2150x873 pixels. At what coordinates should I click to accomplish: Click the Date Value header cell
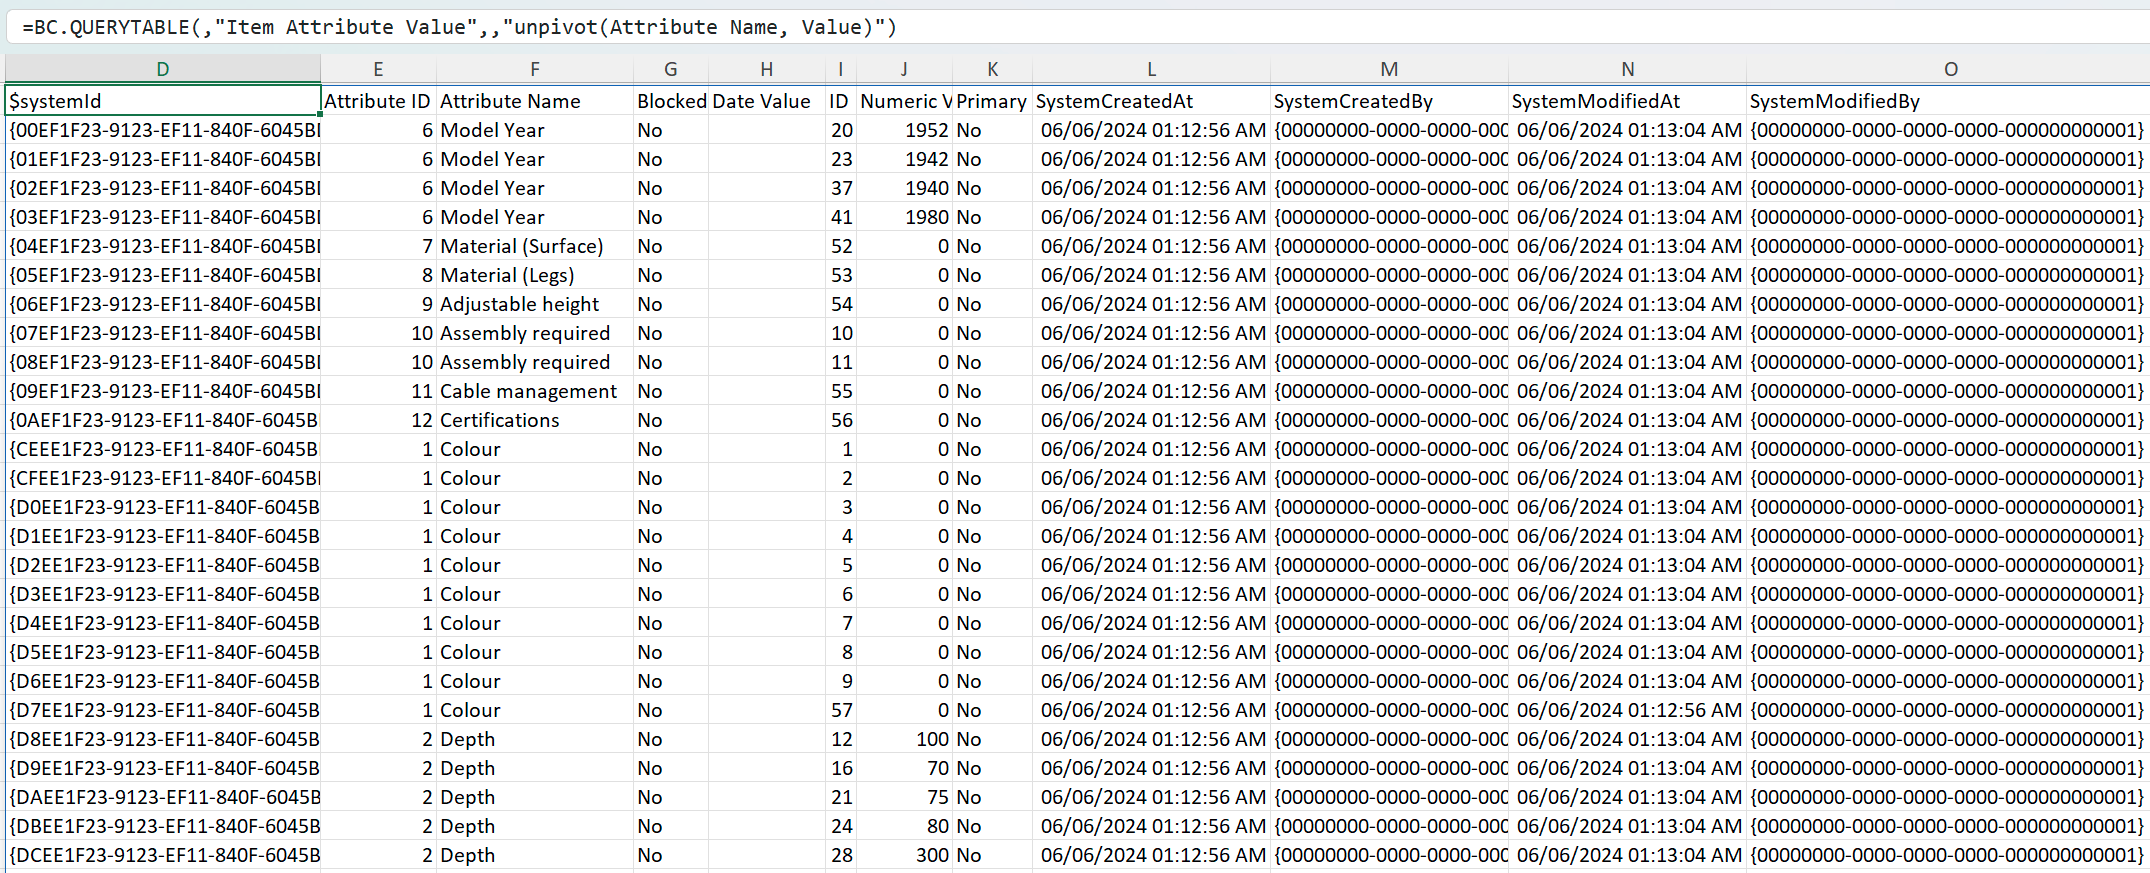(x=767, y=101)
